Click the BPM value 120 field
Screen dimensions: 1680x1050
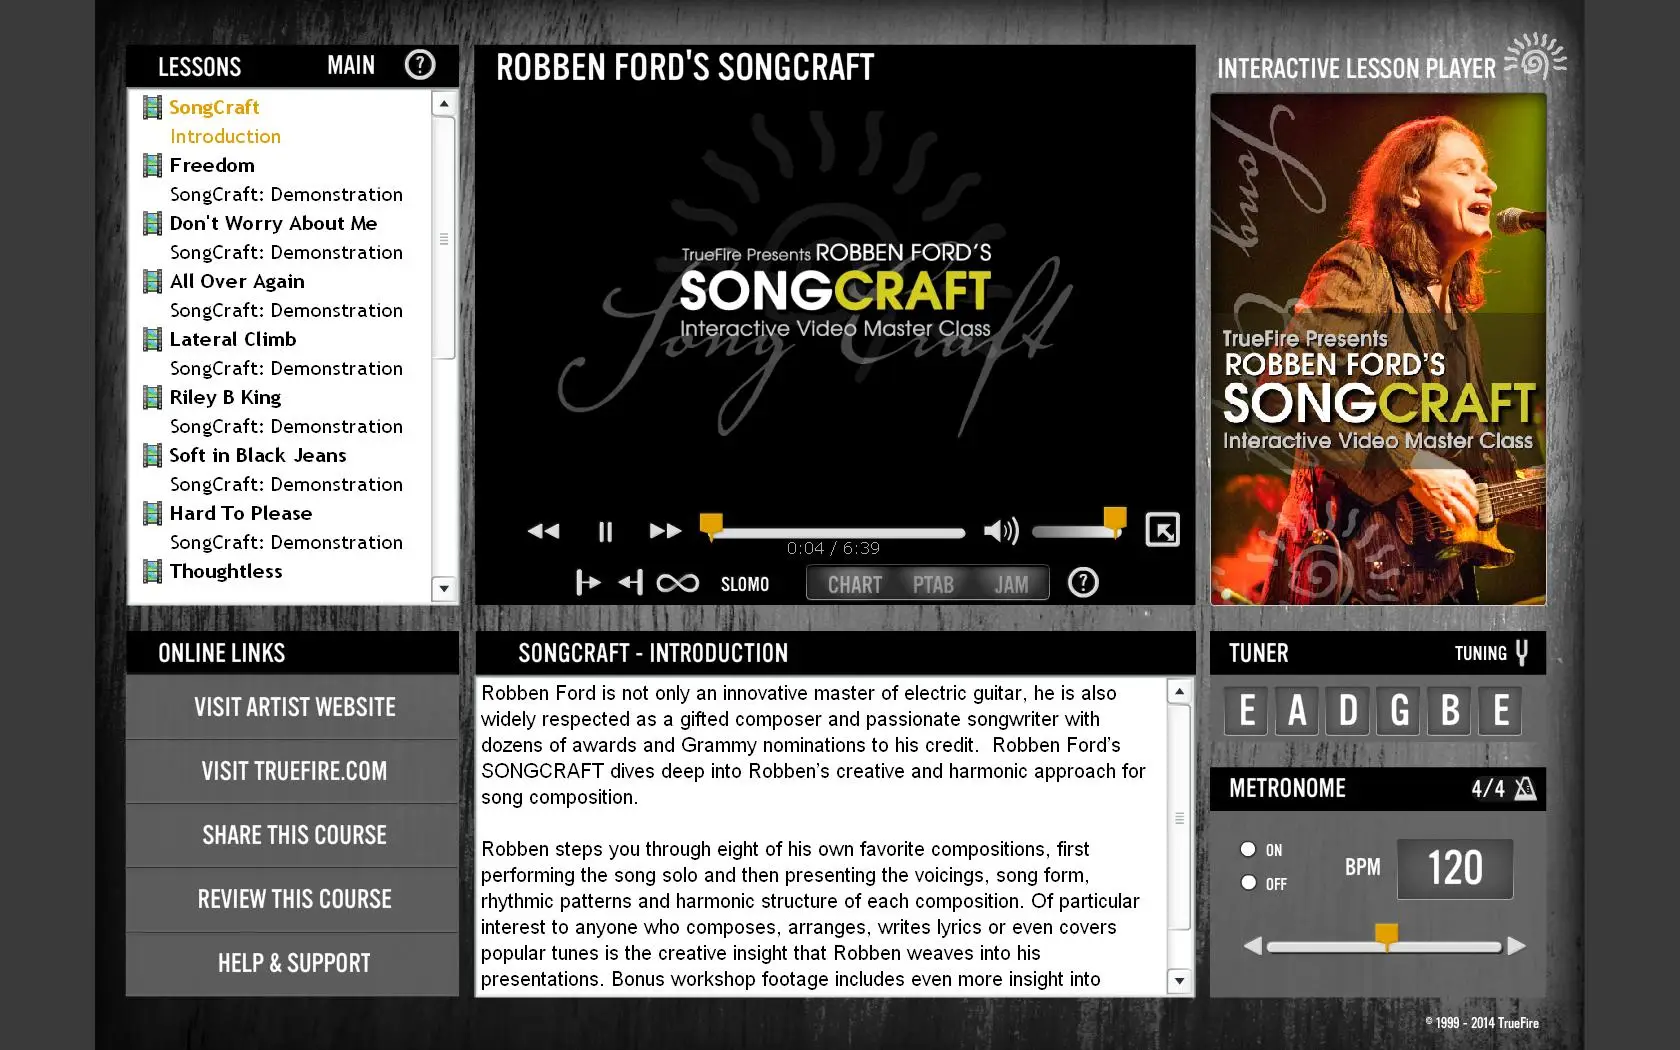point(1455,868)
